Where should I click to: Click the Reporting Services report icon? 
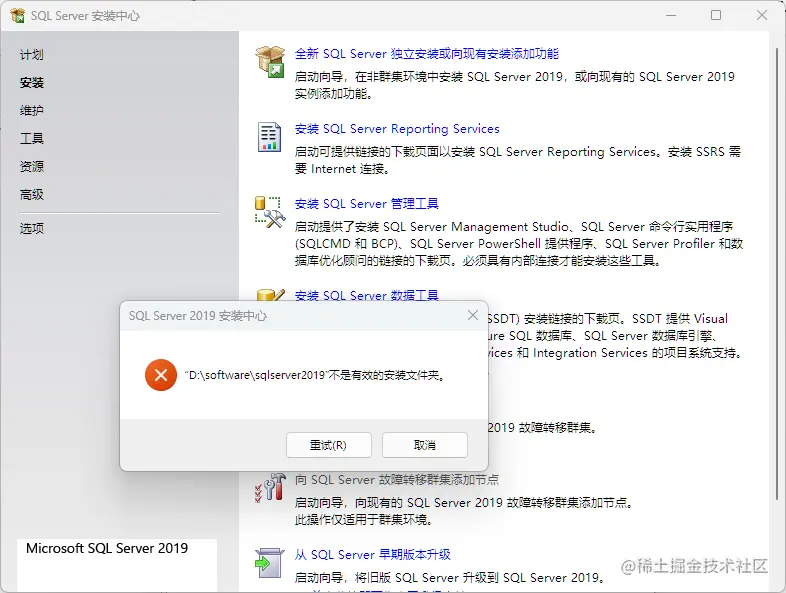269,137
